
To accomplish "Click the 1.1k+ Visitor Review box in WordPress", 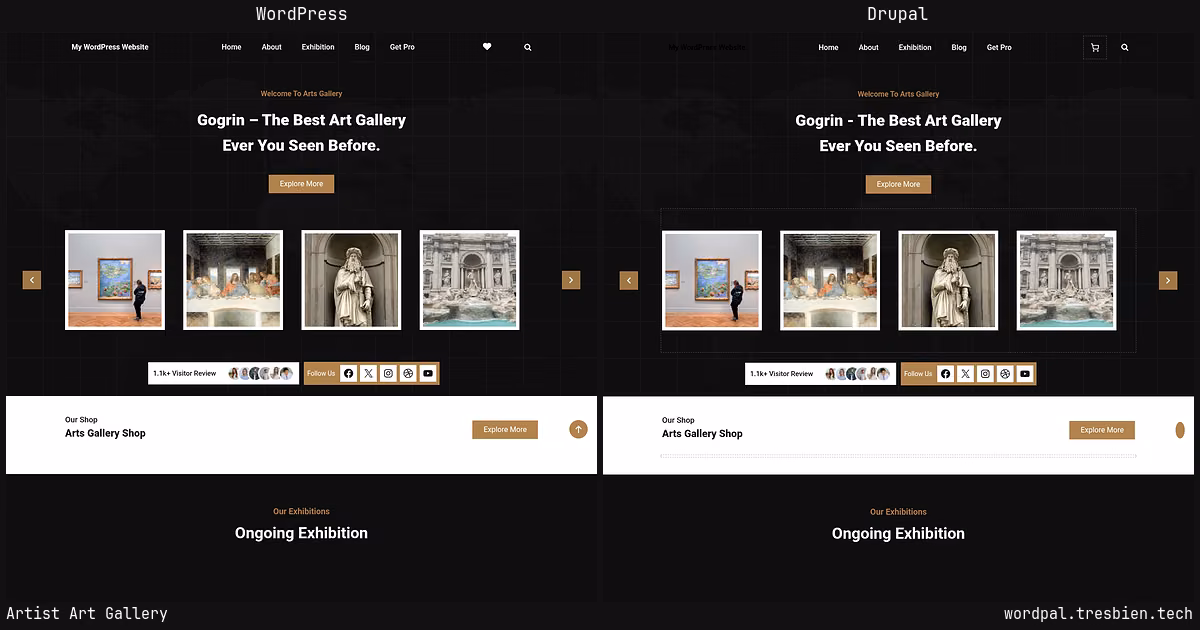I will tap(223, 373).
